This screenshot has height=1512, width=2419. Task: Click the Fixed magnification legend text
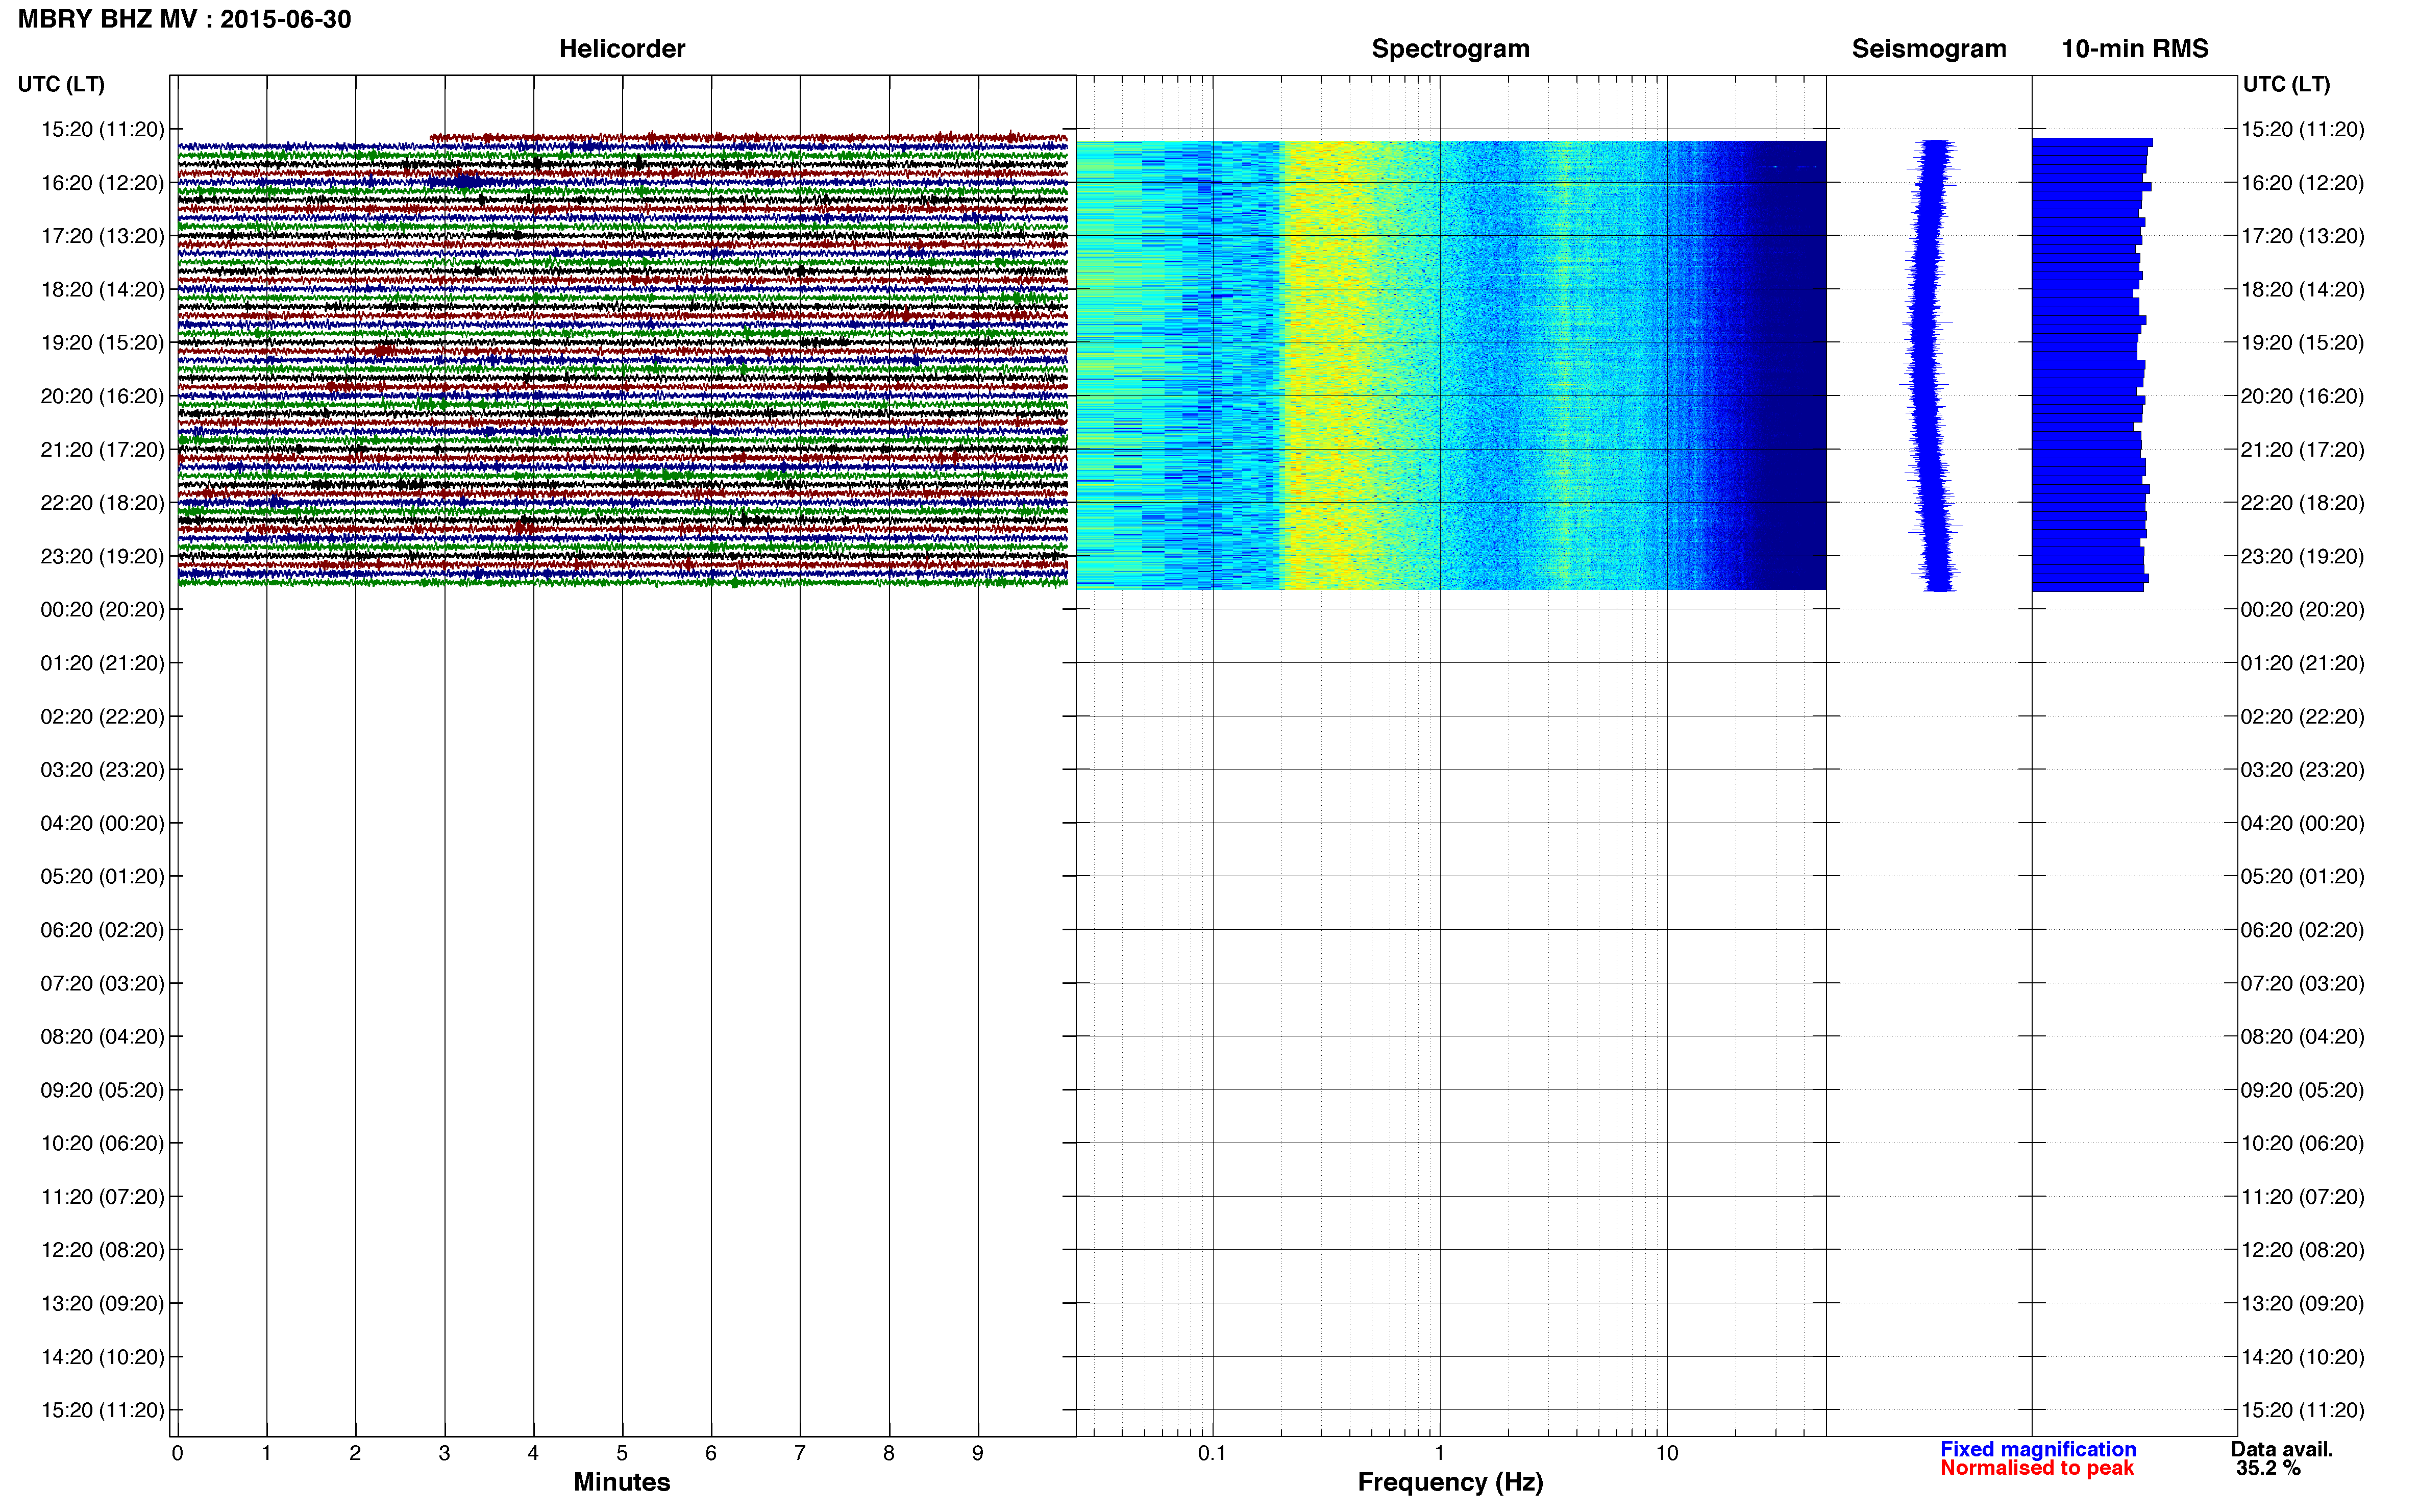(x=2038, y=1449)
